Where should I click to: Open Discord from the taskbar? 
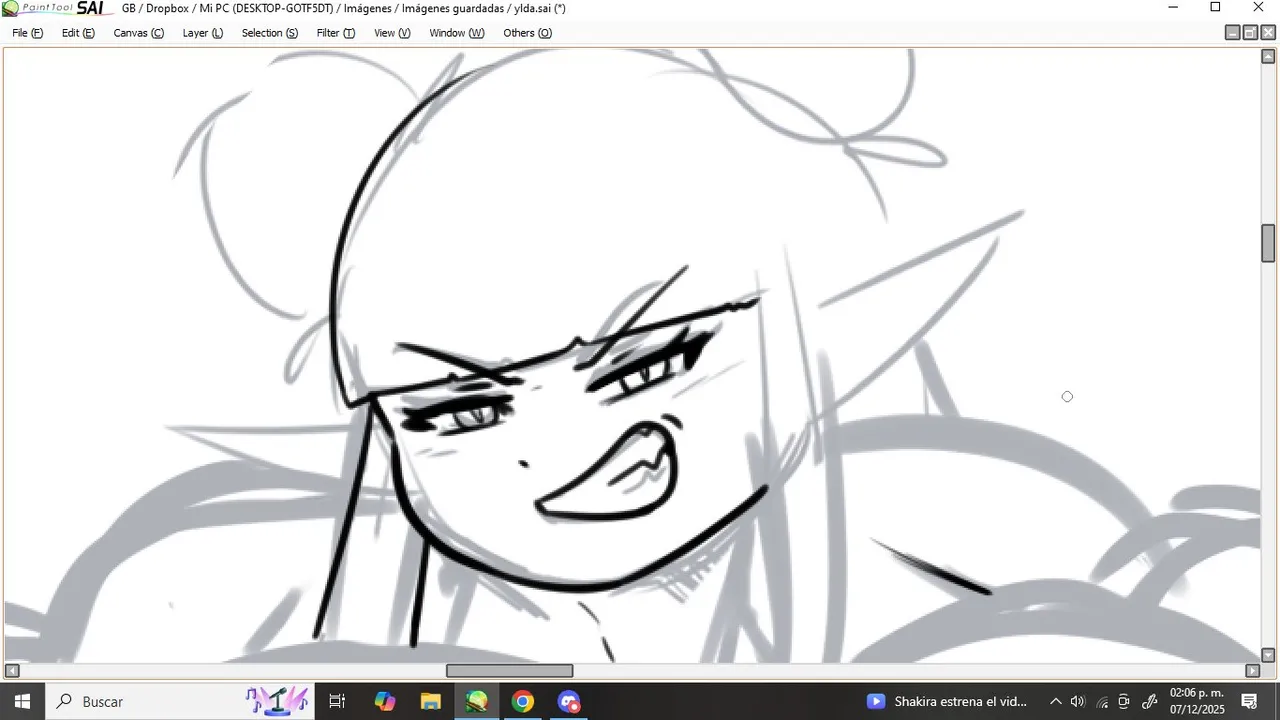point(569,702)
